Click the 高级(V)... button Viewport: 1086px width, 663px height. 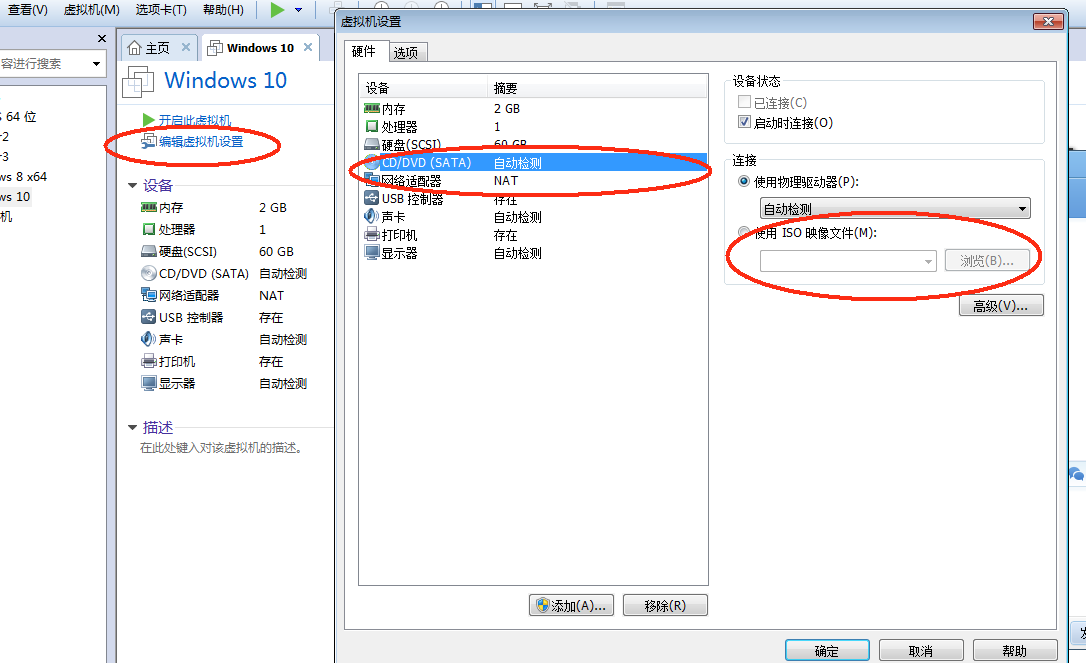[1001, 306]
